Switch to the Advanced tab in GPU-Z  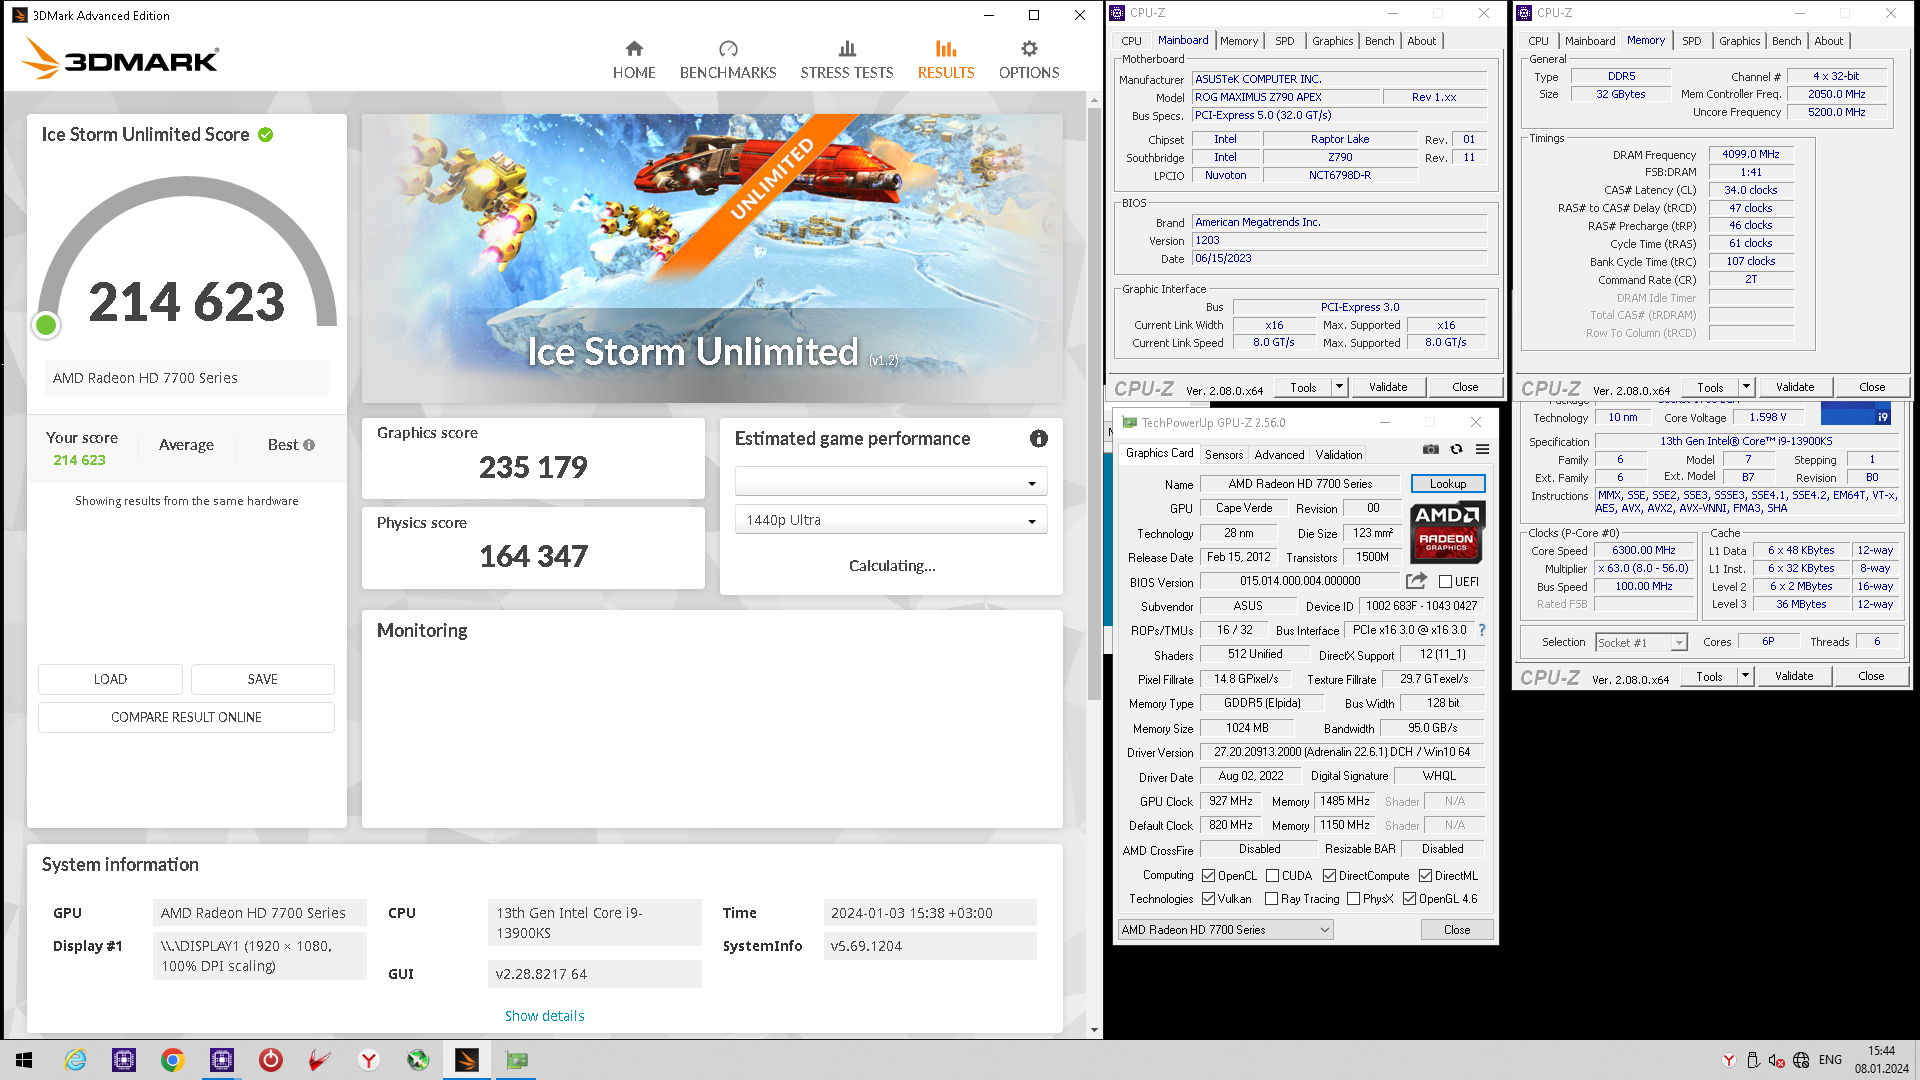coord(1279,455)
